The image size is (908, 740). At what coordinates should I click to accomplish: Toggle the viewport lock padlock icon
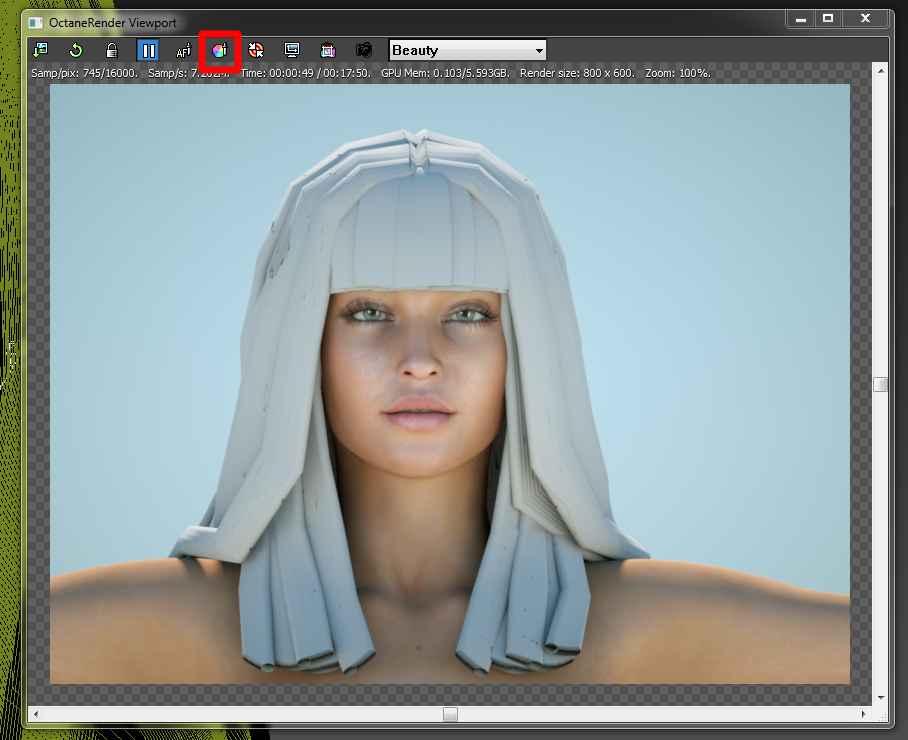click(112, 50)
